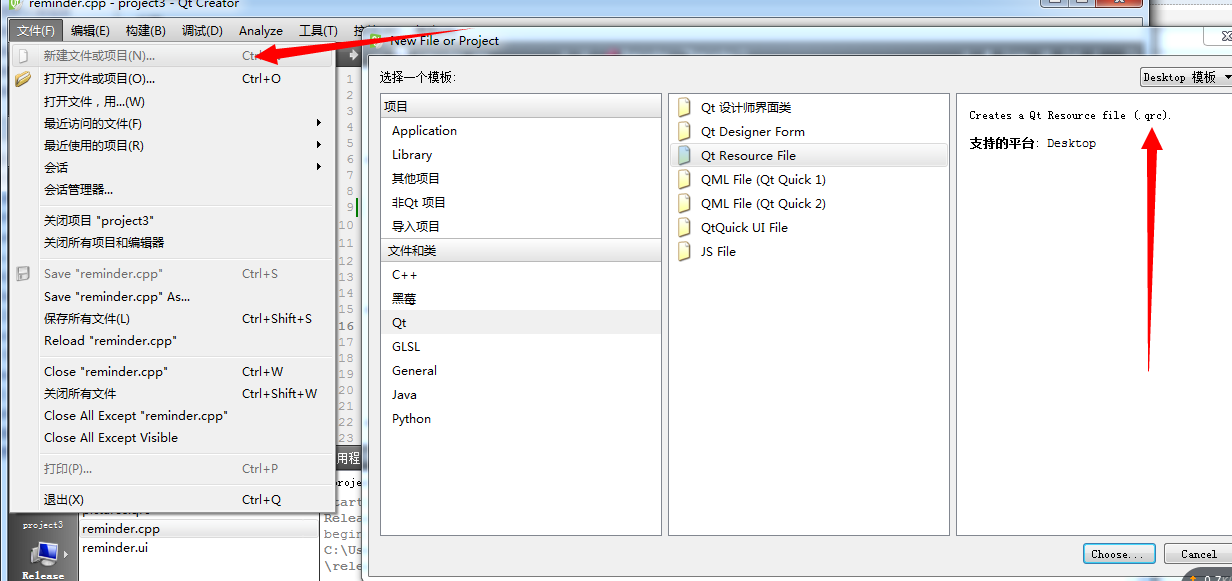Select 打开文件，用...(W) entry

pyautogui.click(x=172, y=101)
